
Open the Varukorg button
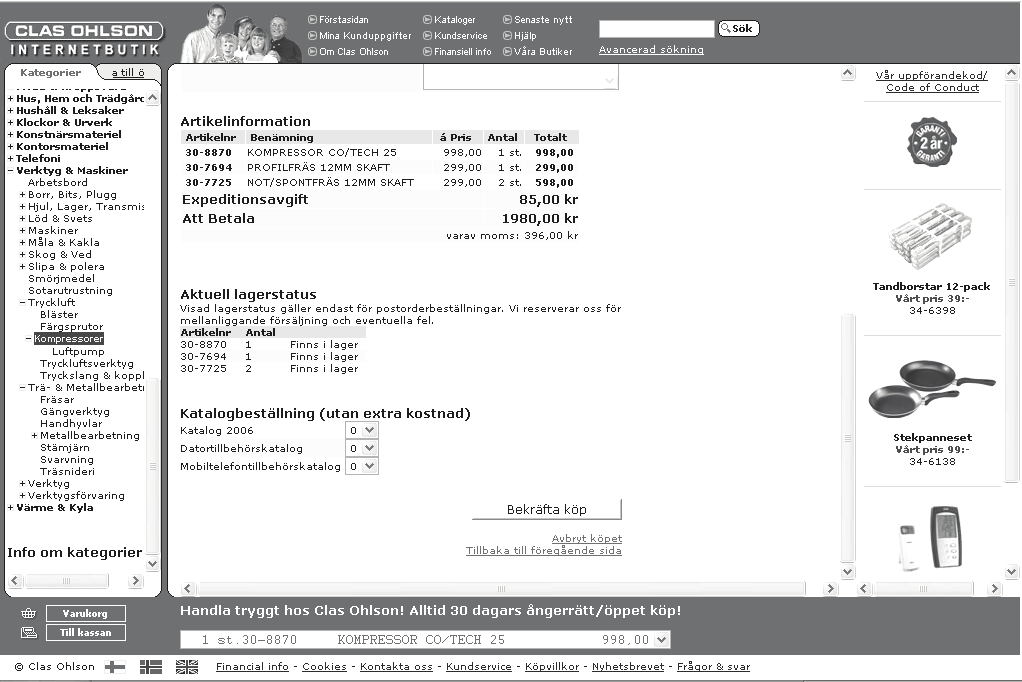(85, 614)
